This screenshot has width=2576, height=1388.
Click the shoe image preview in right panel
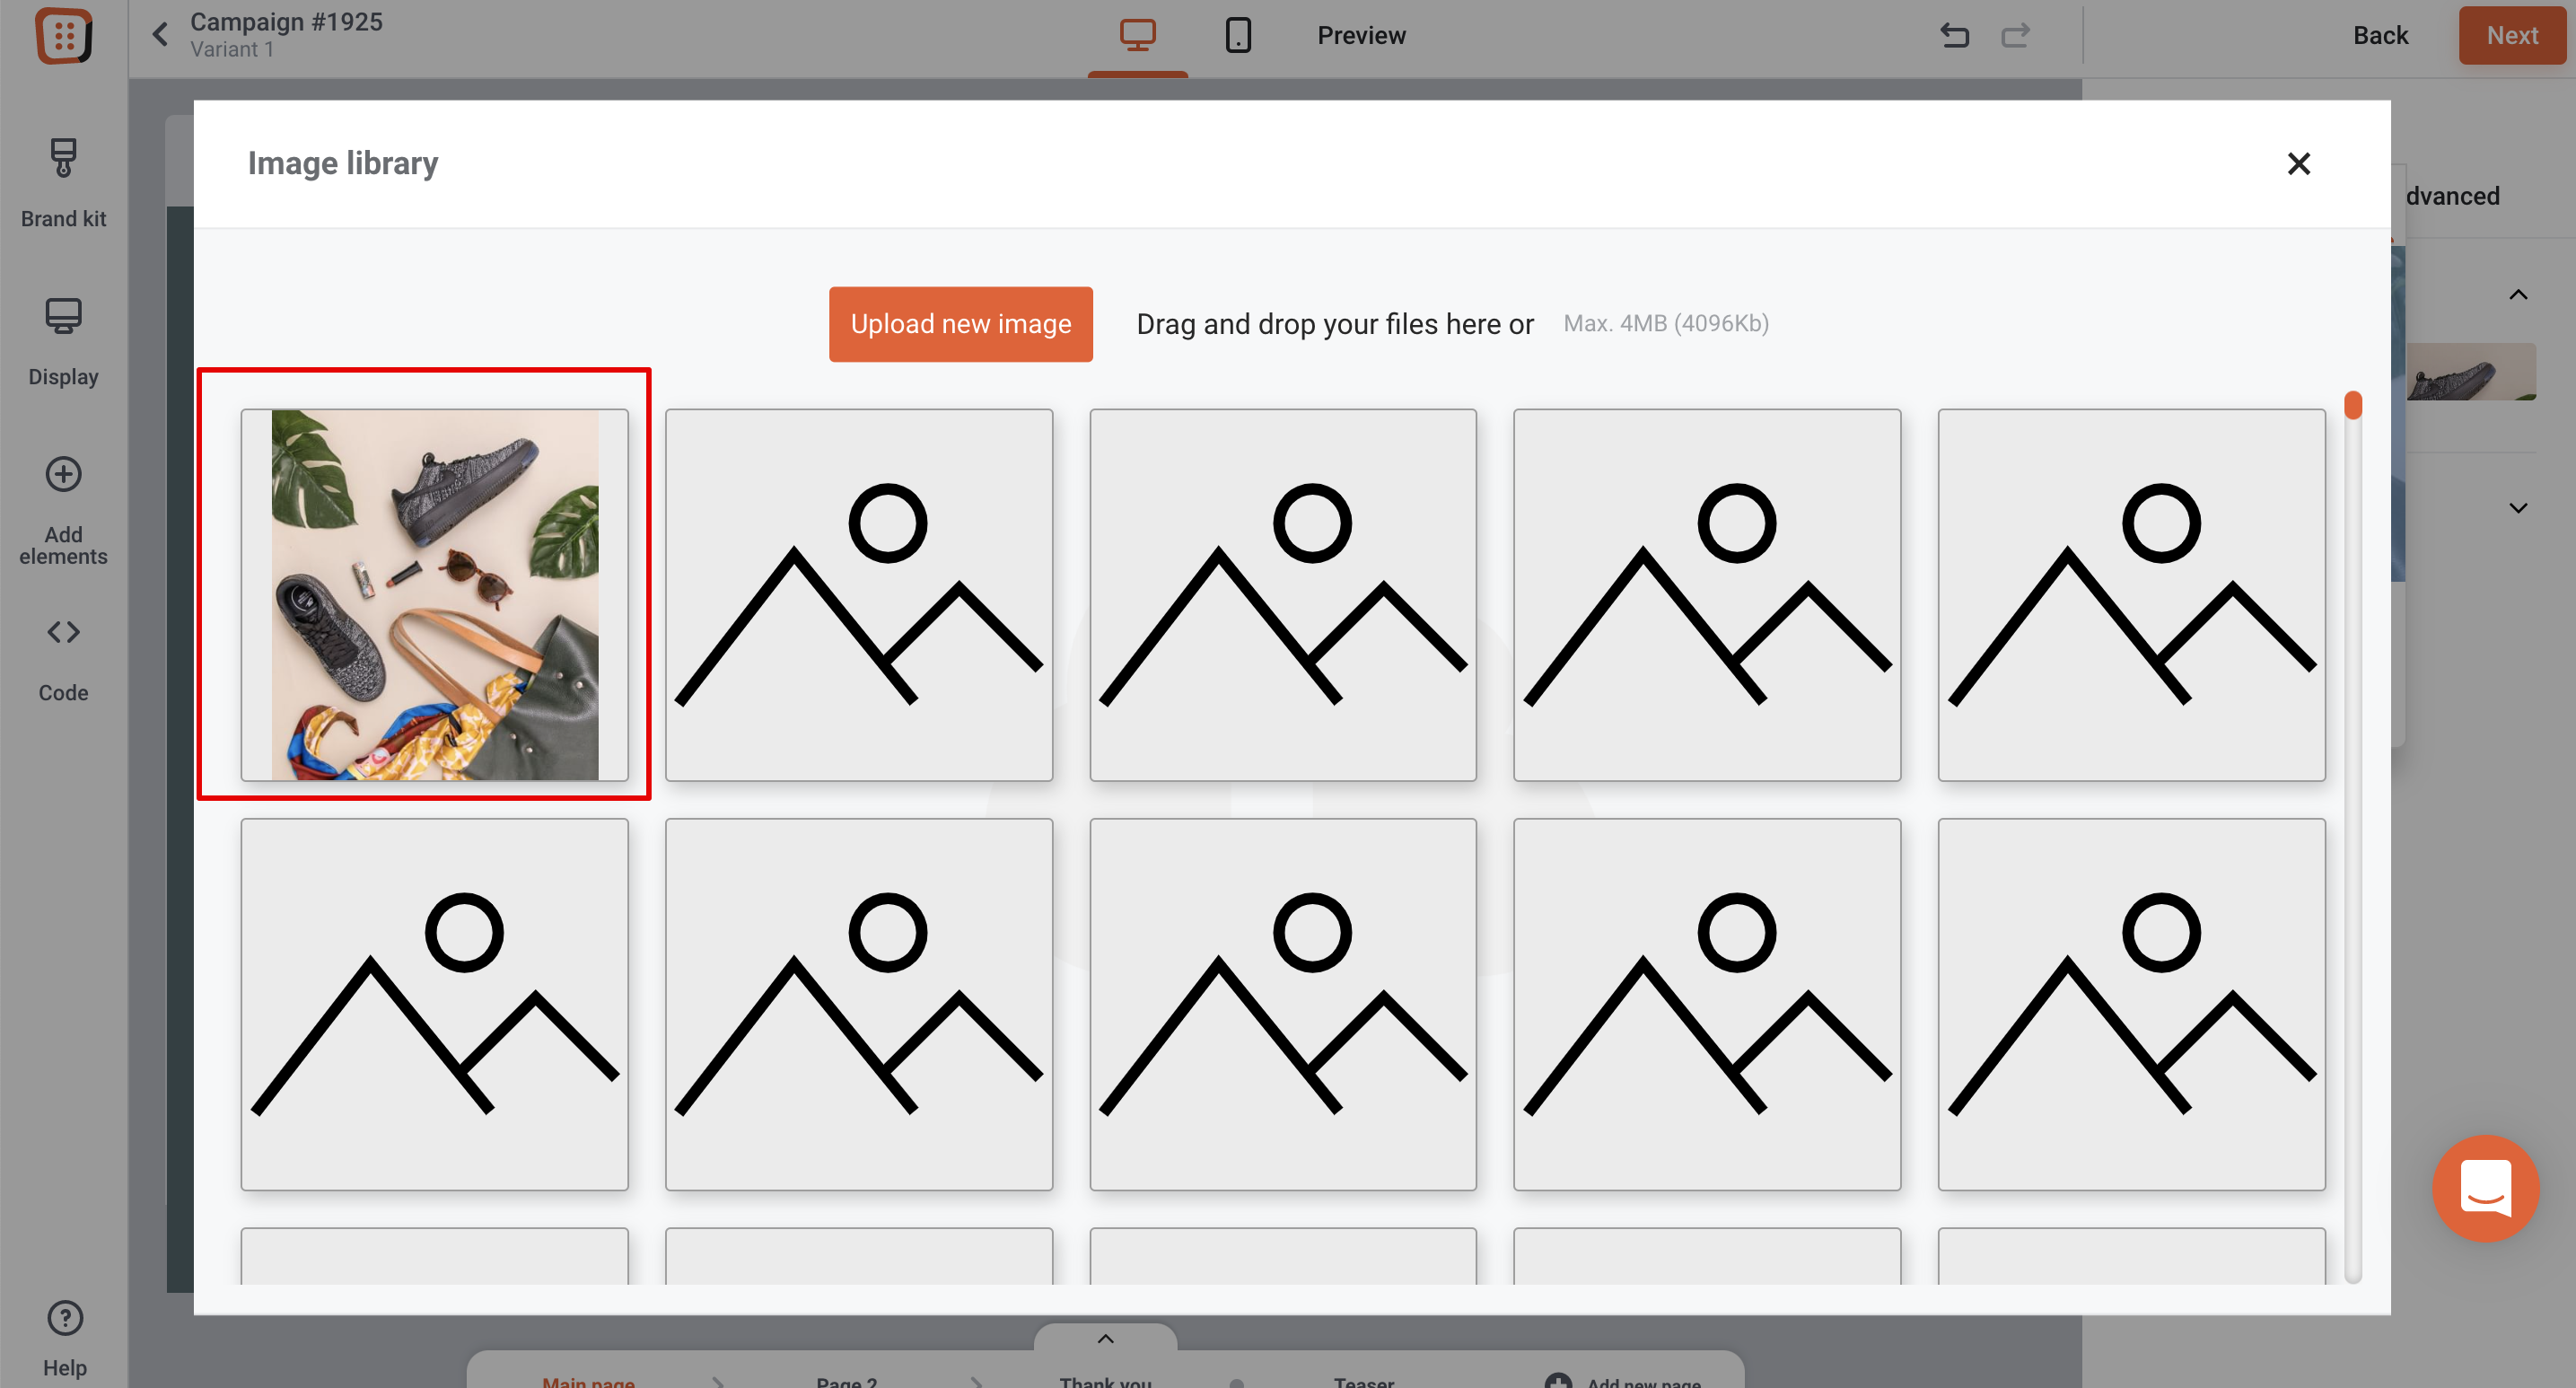coord(2470,372)
